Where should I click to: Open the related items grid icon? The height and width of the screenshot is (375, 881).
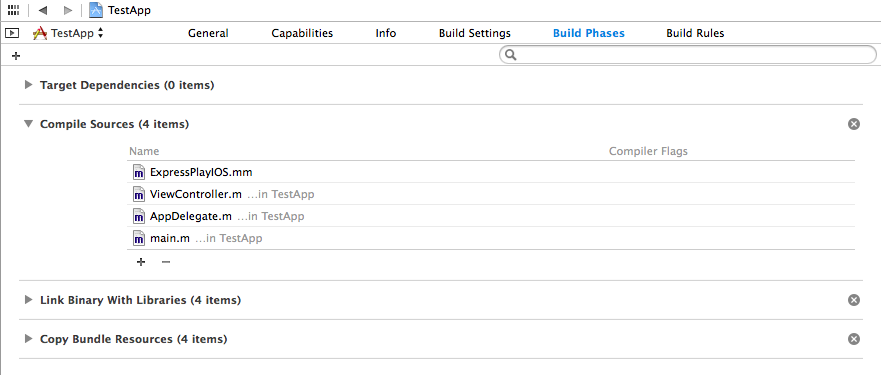tap(13, 10)
